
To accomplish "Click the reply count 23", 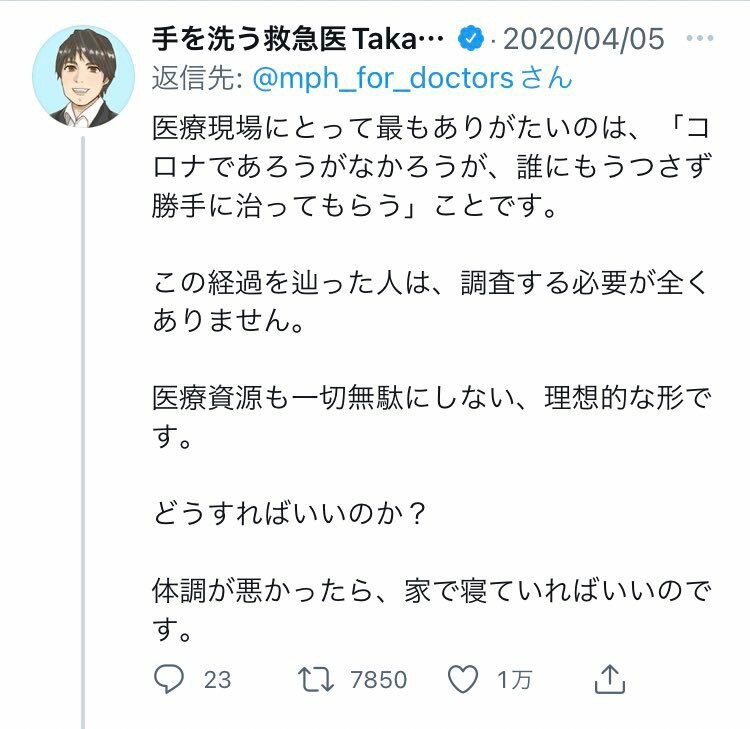I will click(217, 680).
